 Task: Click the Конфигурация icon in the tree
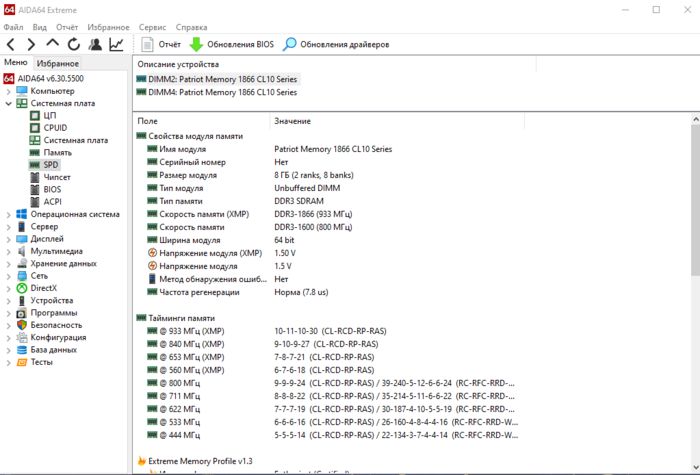21,338
